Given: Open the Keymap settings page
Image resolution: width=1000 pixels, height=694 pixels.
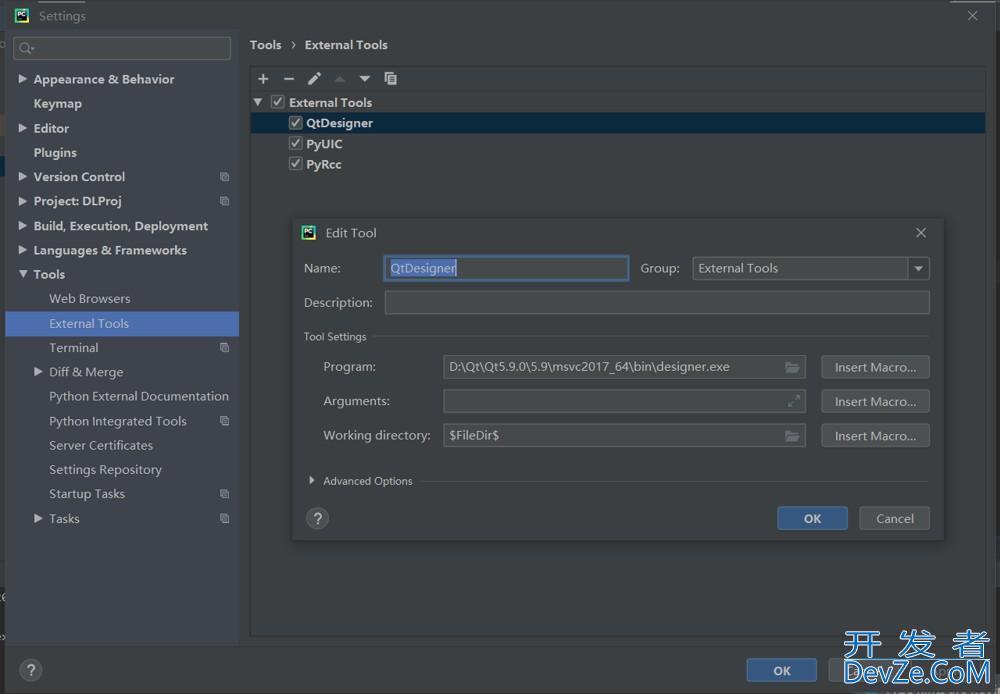Looking at the screenshot, I should tap(57, 103).
